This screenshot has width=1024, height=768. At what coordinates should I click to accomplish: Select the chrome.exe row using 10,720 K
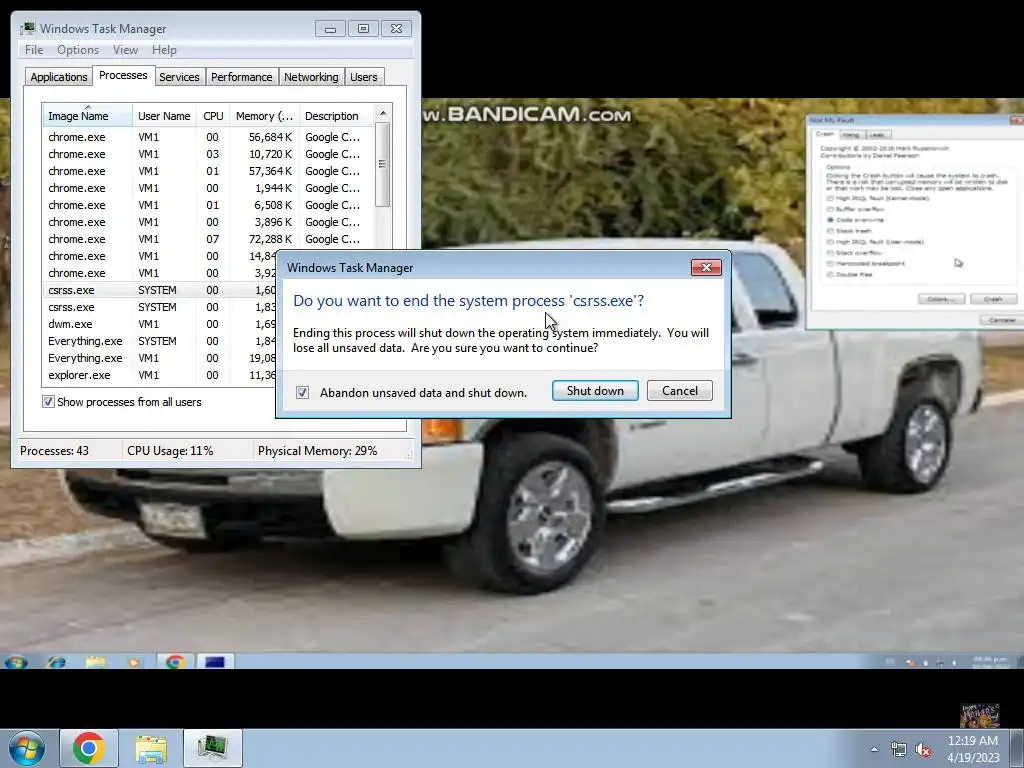[208, 154]
